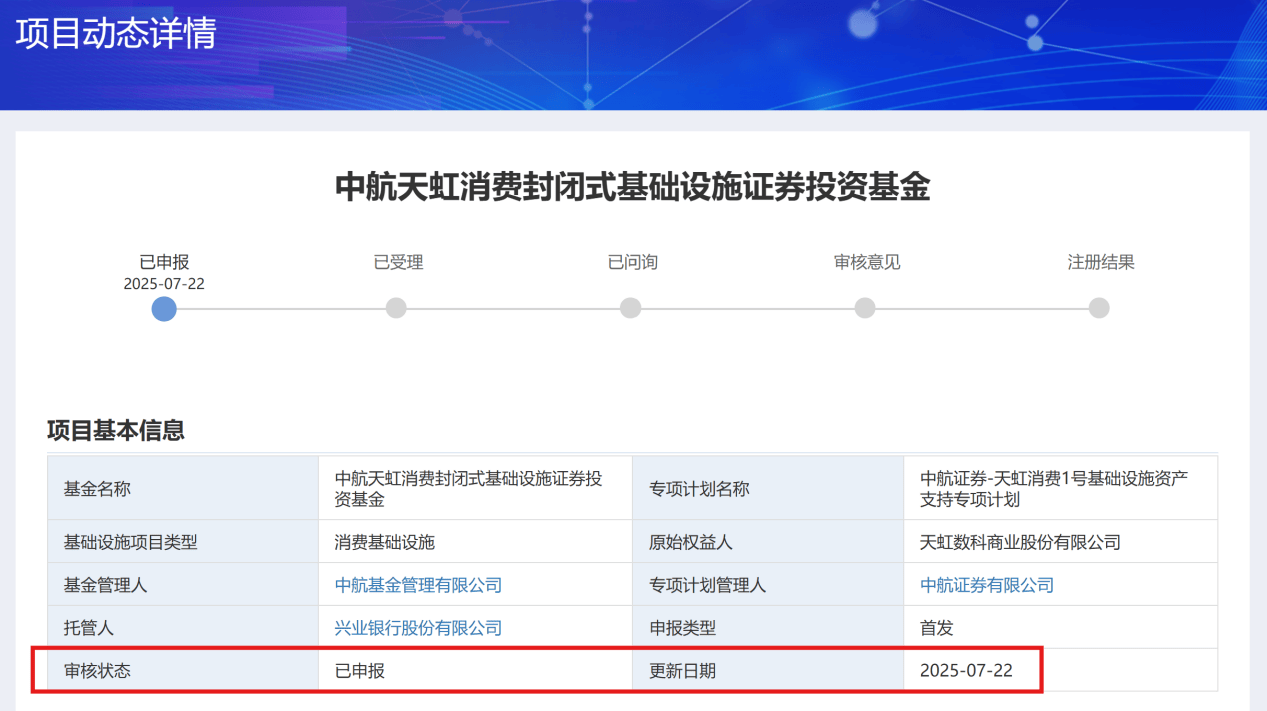Click the 审核意见 progress step circle
Viewport: 1267px width, 711px height.
click(865, 308)
